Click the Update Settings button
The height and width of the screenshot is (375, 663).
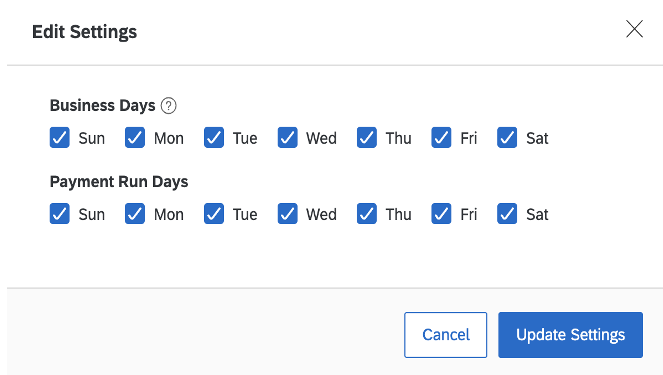click(x=570, y=335)
